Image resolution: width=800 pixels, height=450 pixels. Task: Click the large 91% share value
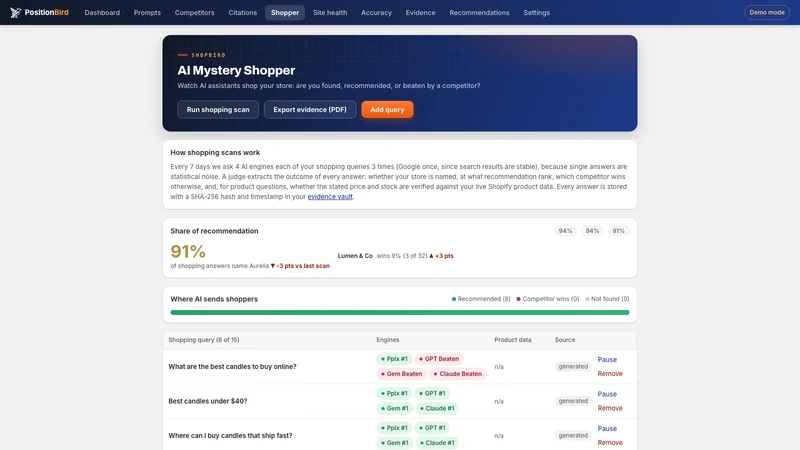(188, 251)
